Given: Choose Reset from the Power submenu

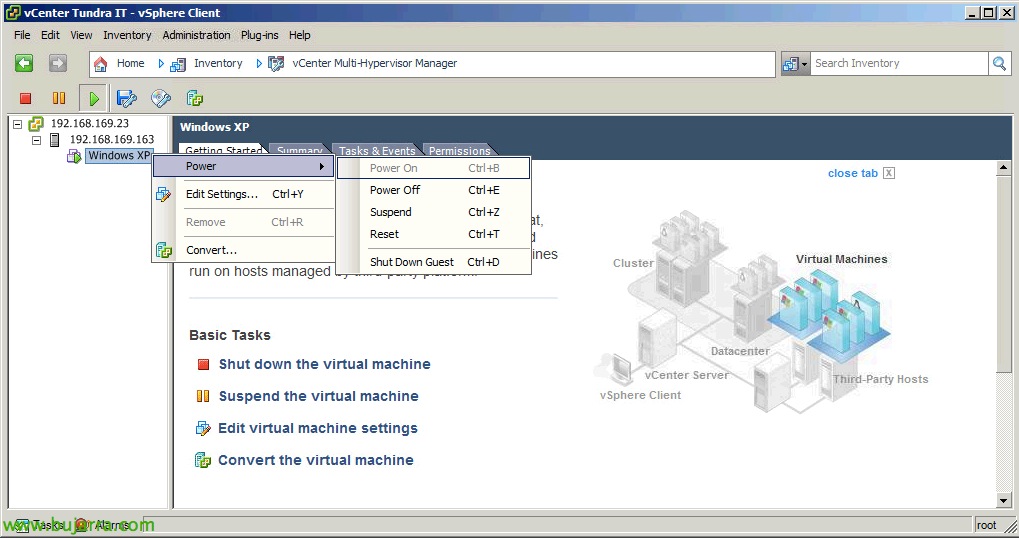Looking at the screenshot, I should click(x=434, y=235).
